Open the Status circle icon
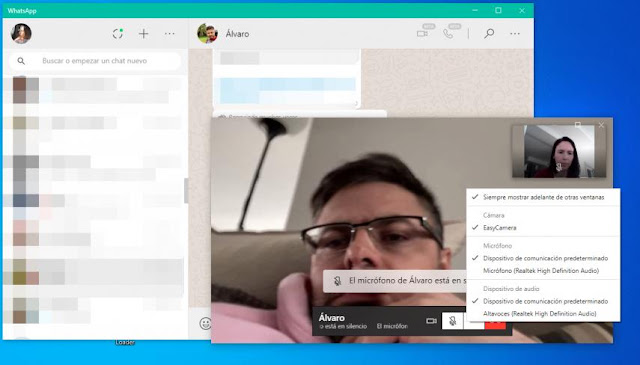The image size is (640, 365). tap(118, 33)
